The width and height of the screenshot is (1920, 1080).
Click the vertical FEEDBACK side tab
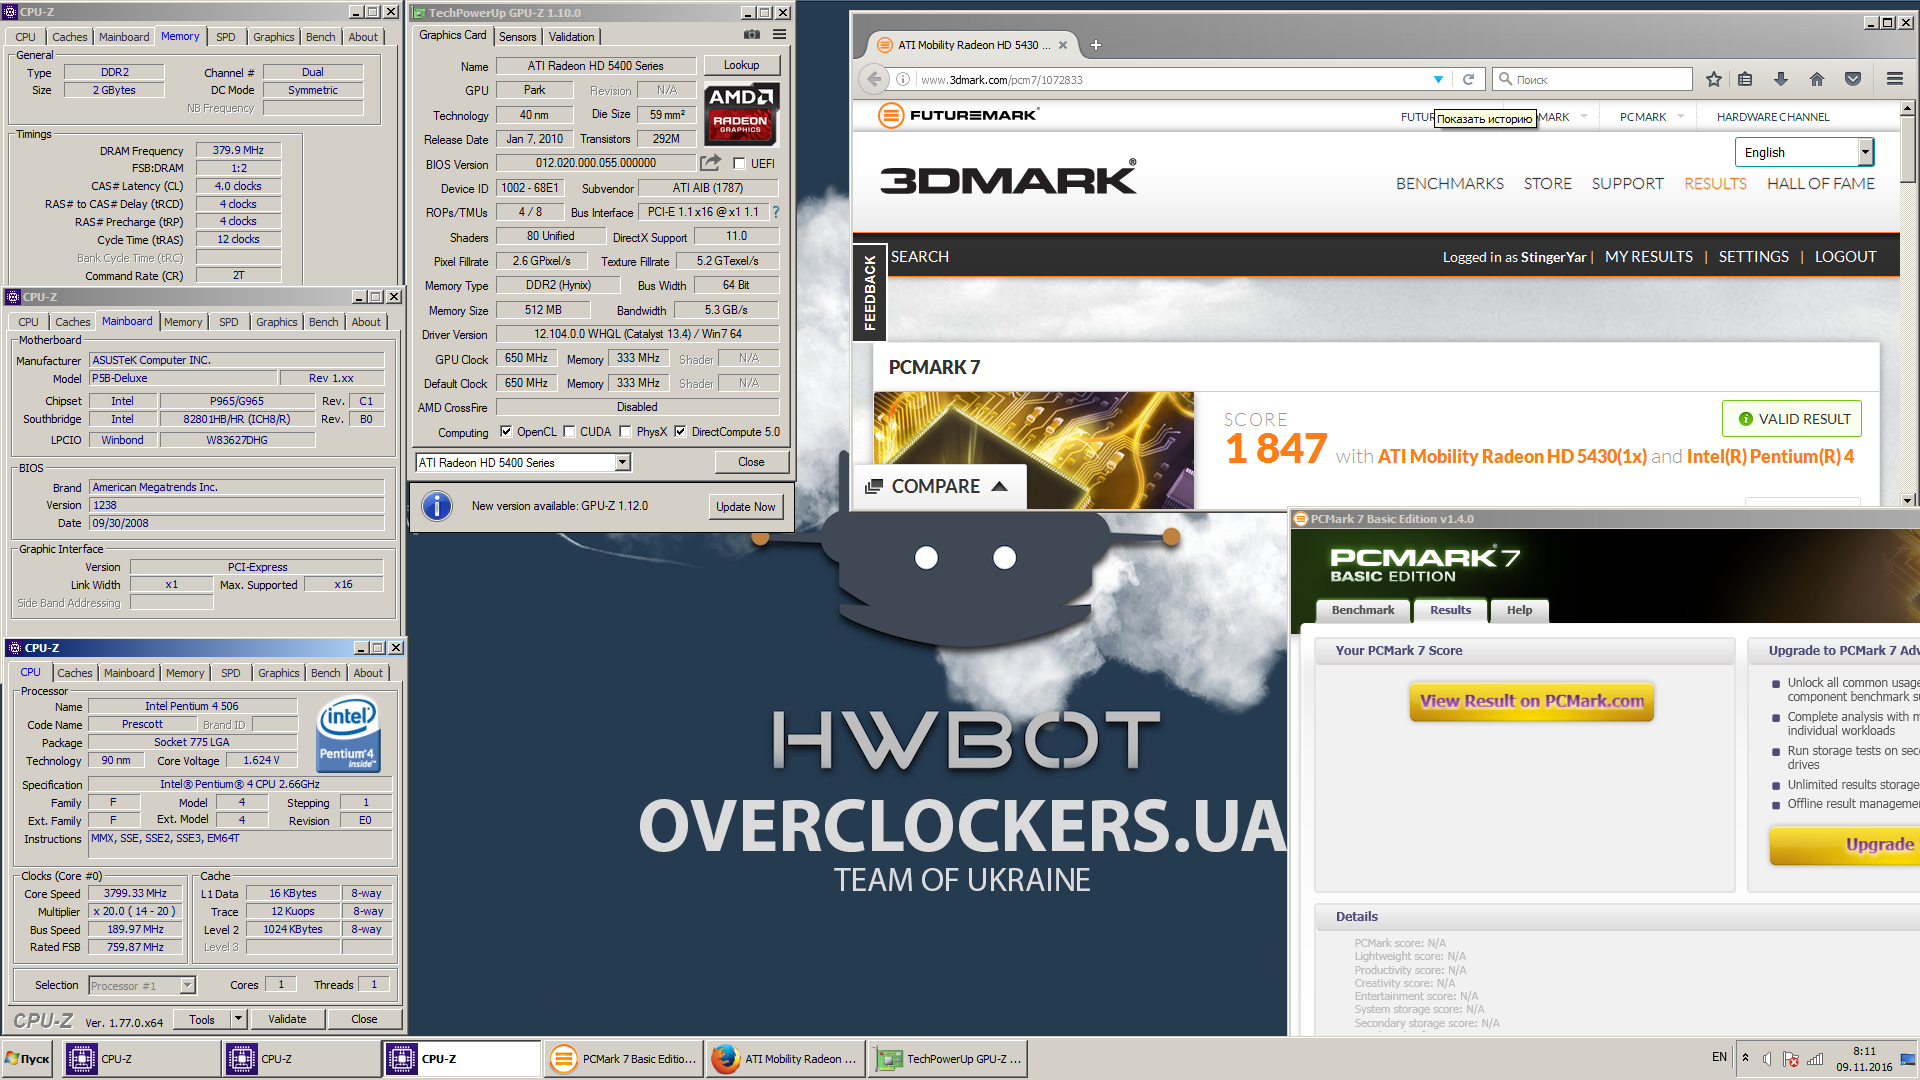(869, 291)
